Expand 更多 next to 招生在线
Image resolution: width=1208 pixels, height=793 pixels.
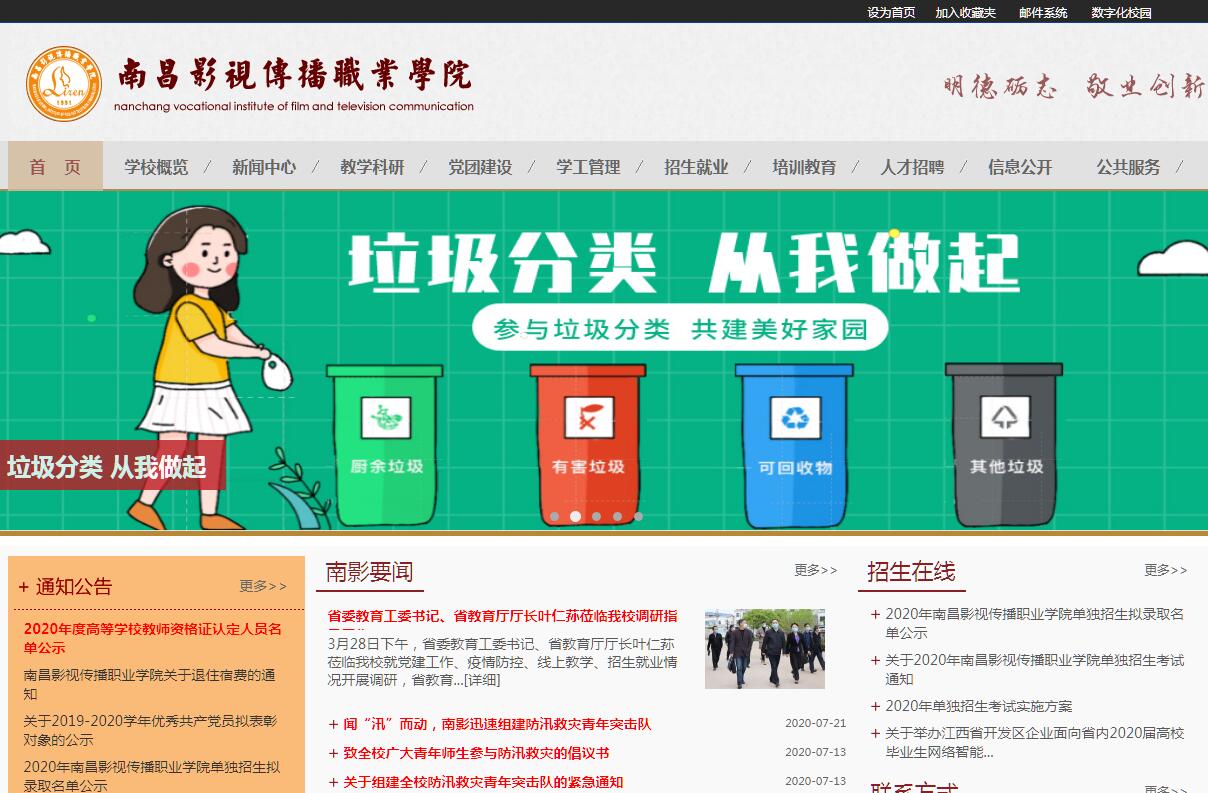pos(1166,570)
